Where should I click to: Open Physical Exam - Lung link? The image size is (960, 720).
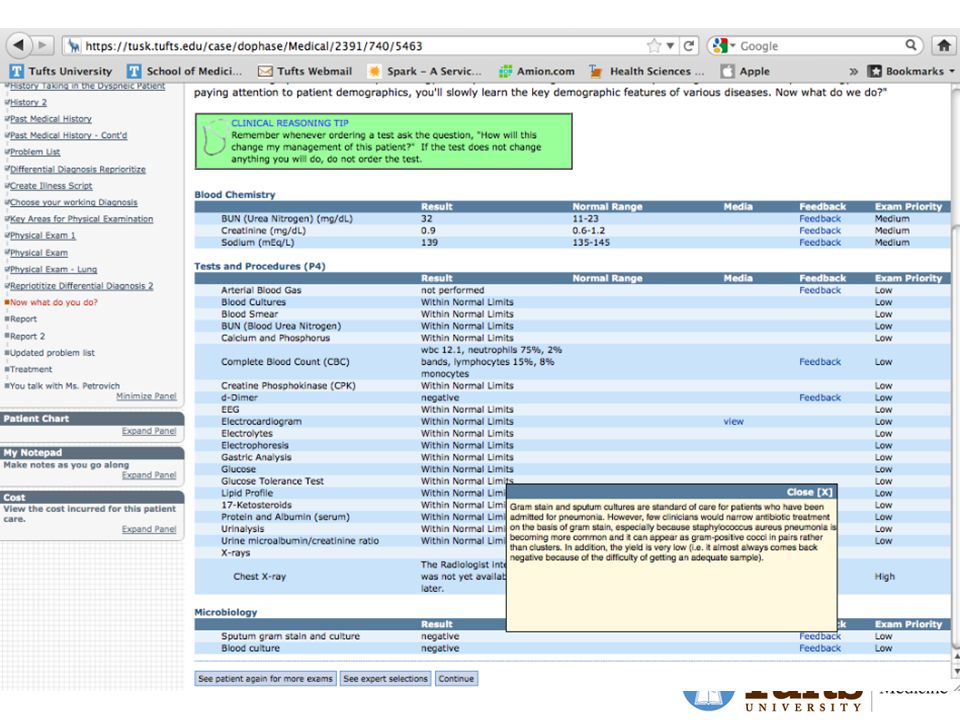tap(53, 269)
